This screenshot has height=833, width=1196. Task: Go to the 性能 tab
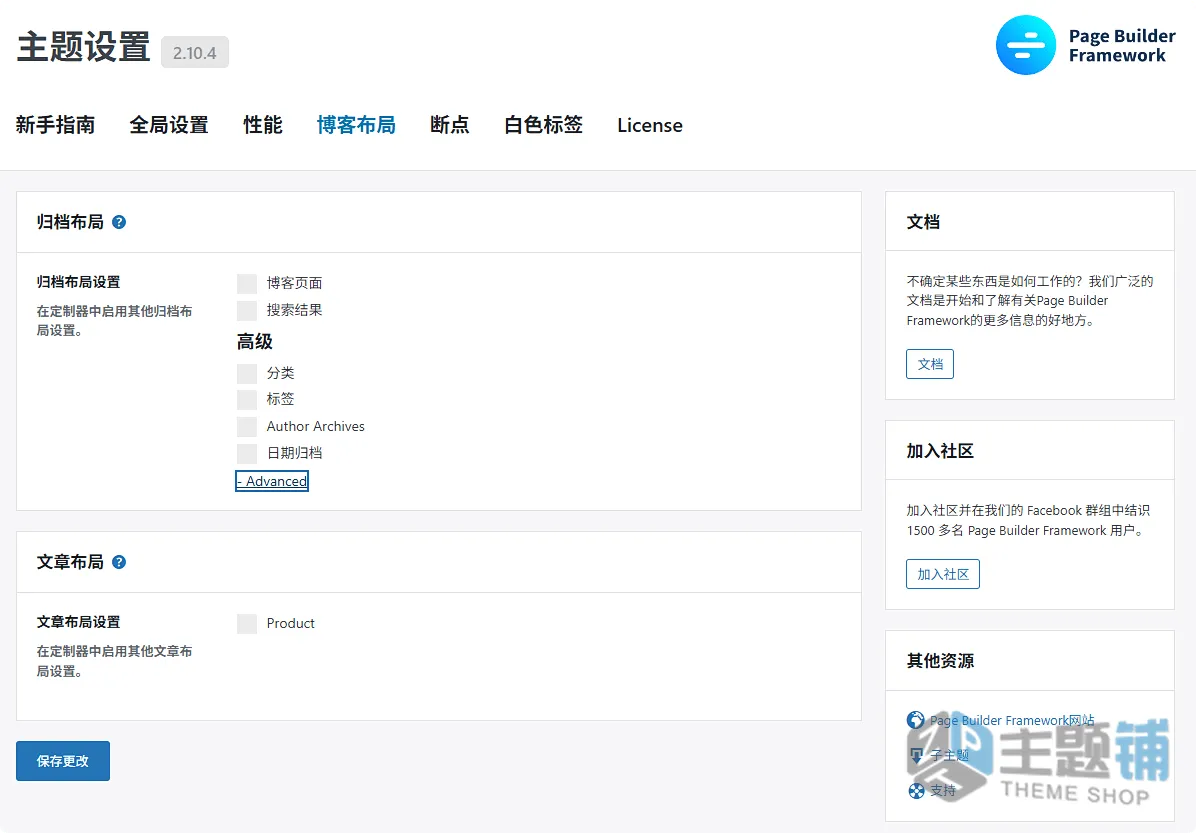click(x=262, y=125)
